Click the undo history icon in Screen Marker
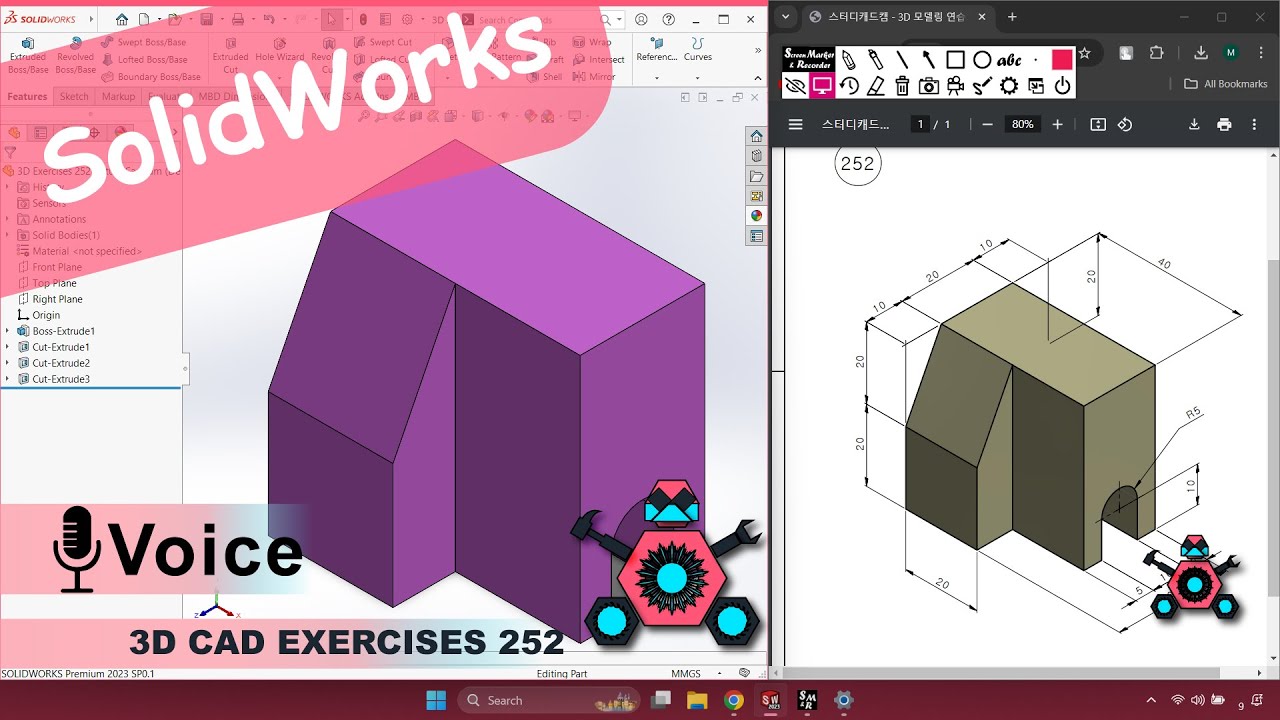The width and height of the screenshot is (1280, 720). 849,86
